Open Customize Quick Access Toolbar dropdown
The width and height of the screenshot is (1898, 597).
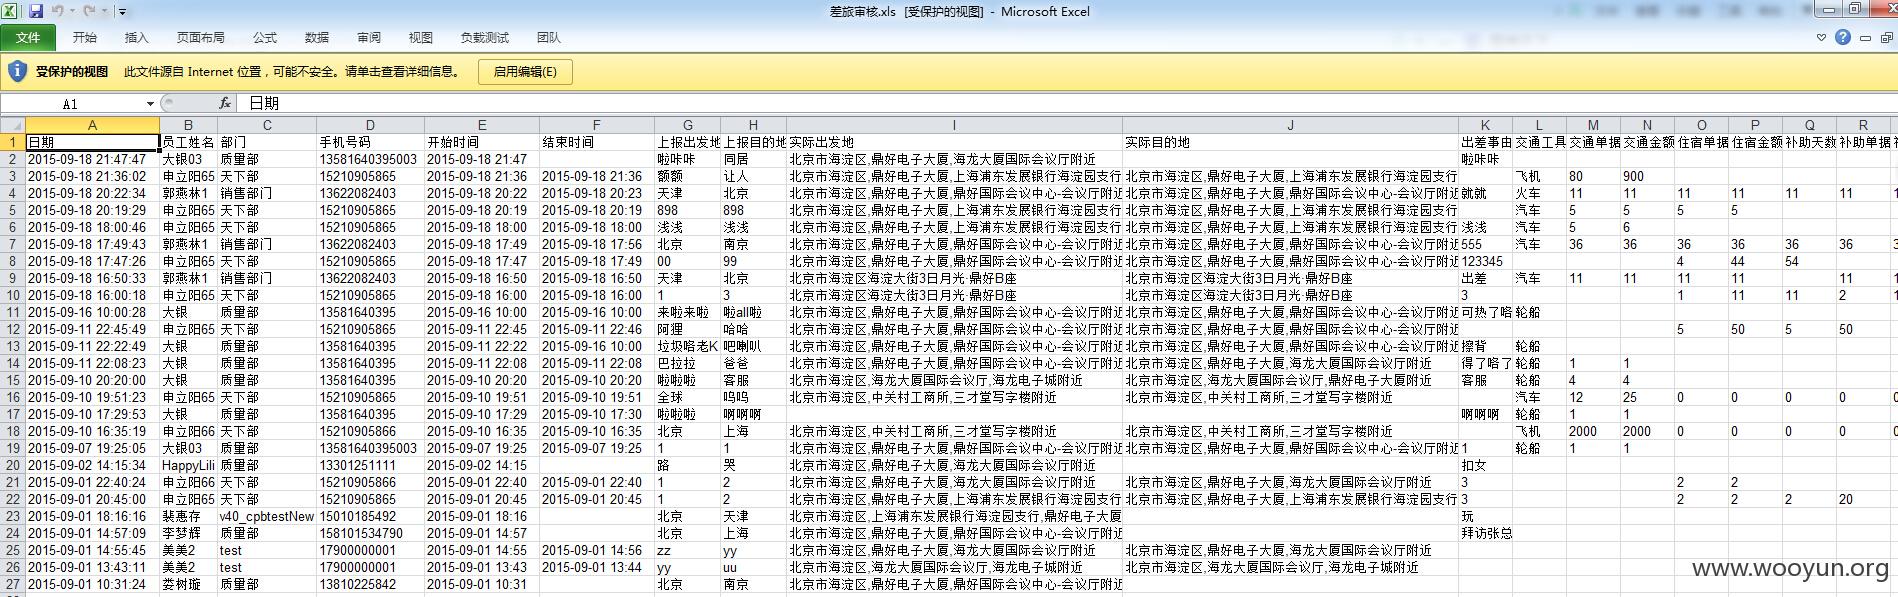coord(122,12)
